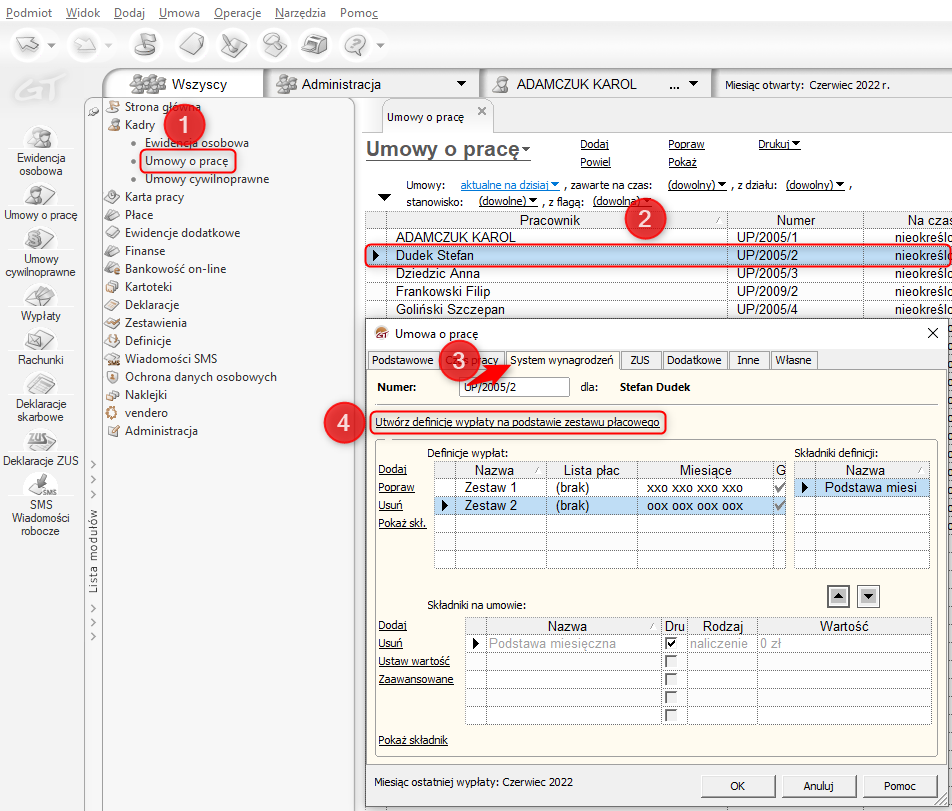Image resolution: width=952 pixels, height=811 pixels.
Task: Open SMS Wiadomości robocze icon
Action: (x=41, y=505)
